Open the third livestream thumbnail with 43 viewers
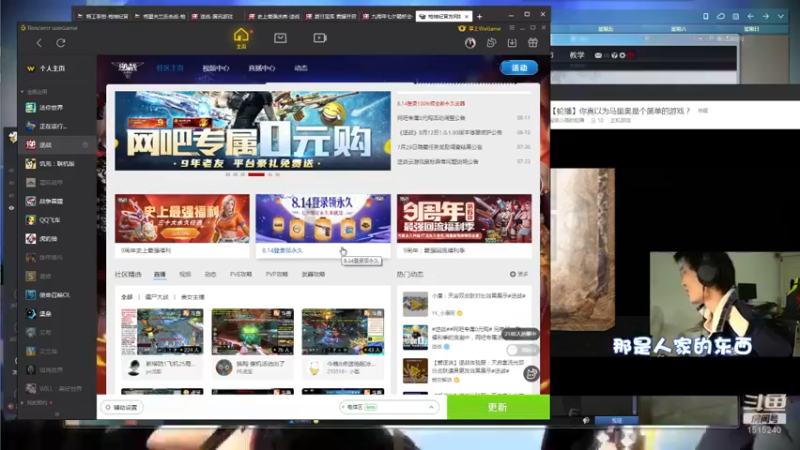 pos(343,332)
